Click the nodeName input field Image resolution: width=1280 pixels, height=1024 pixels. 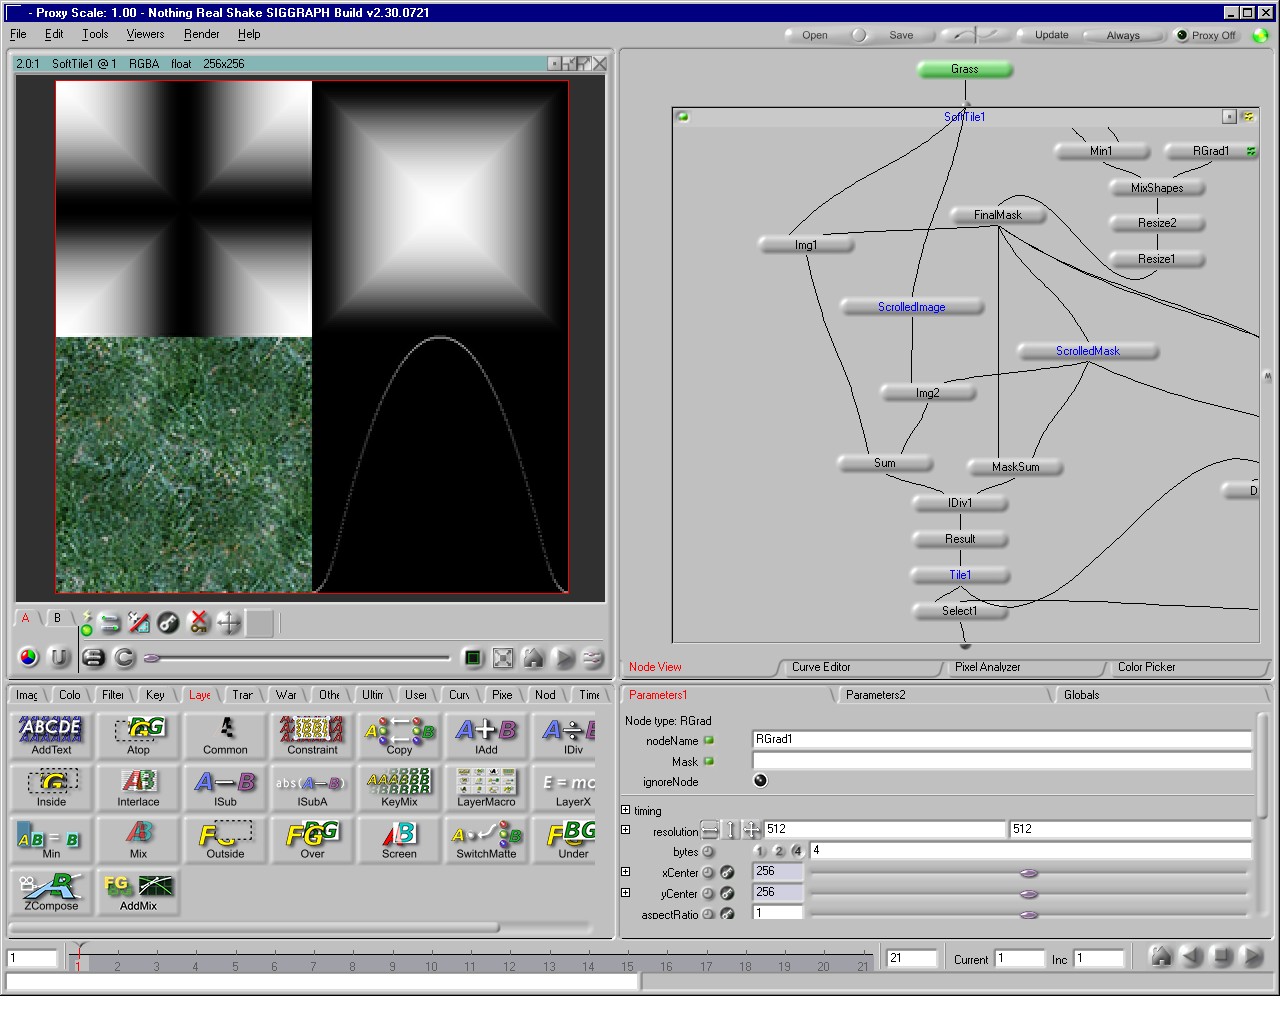(x=1001, y=740)
